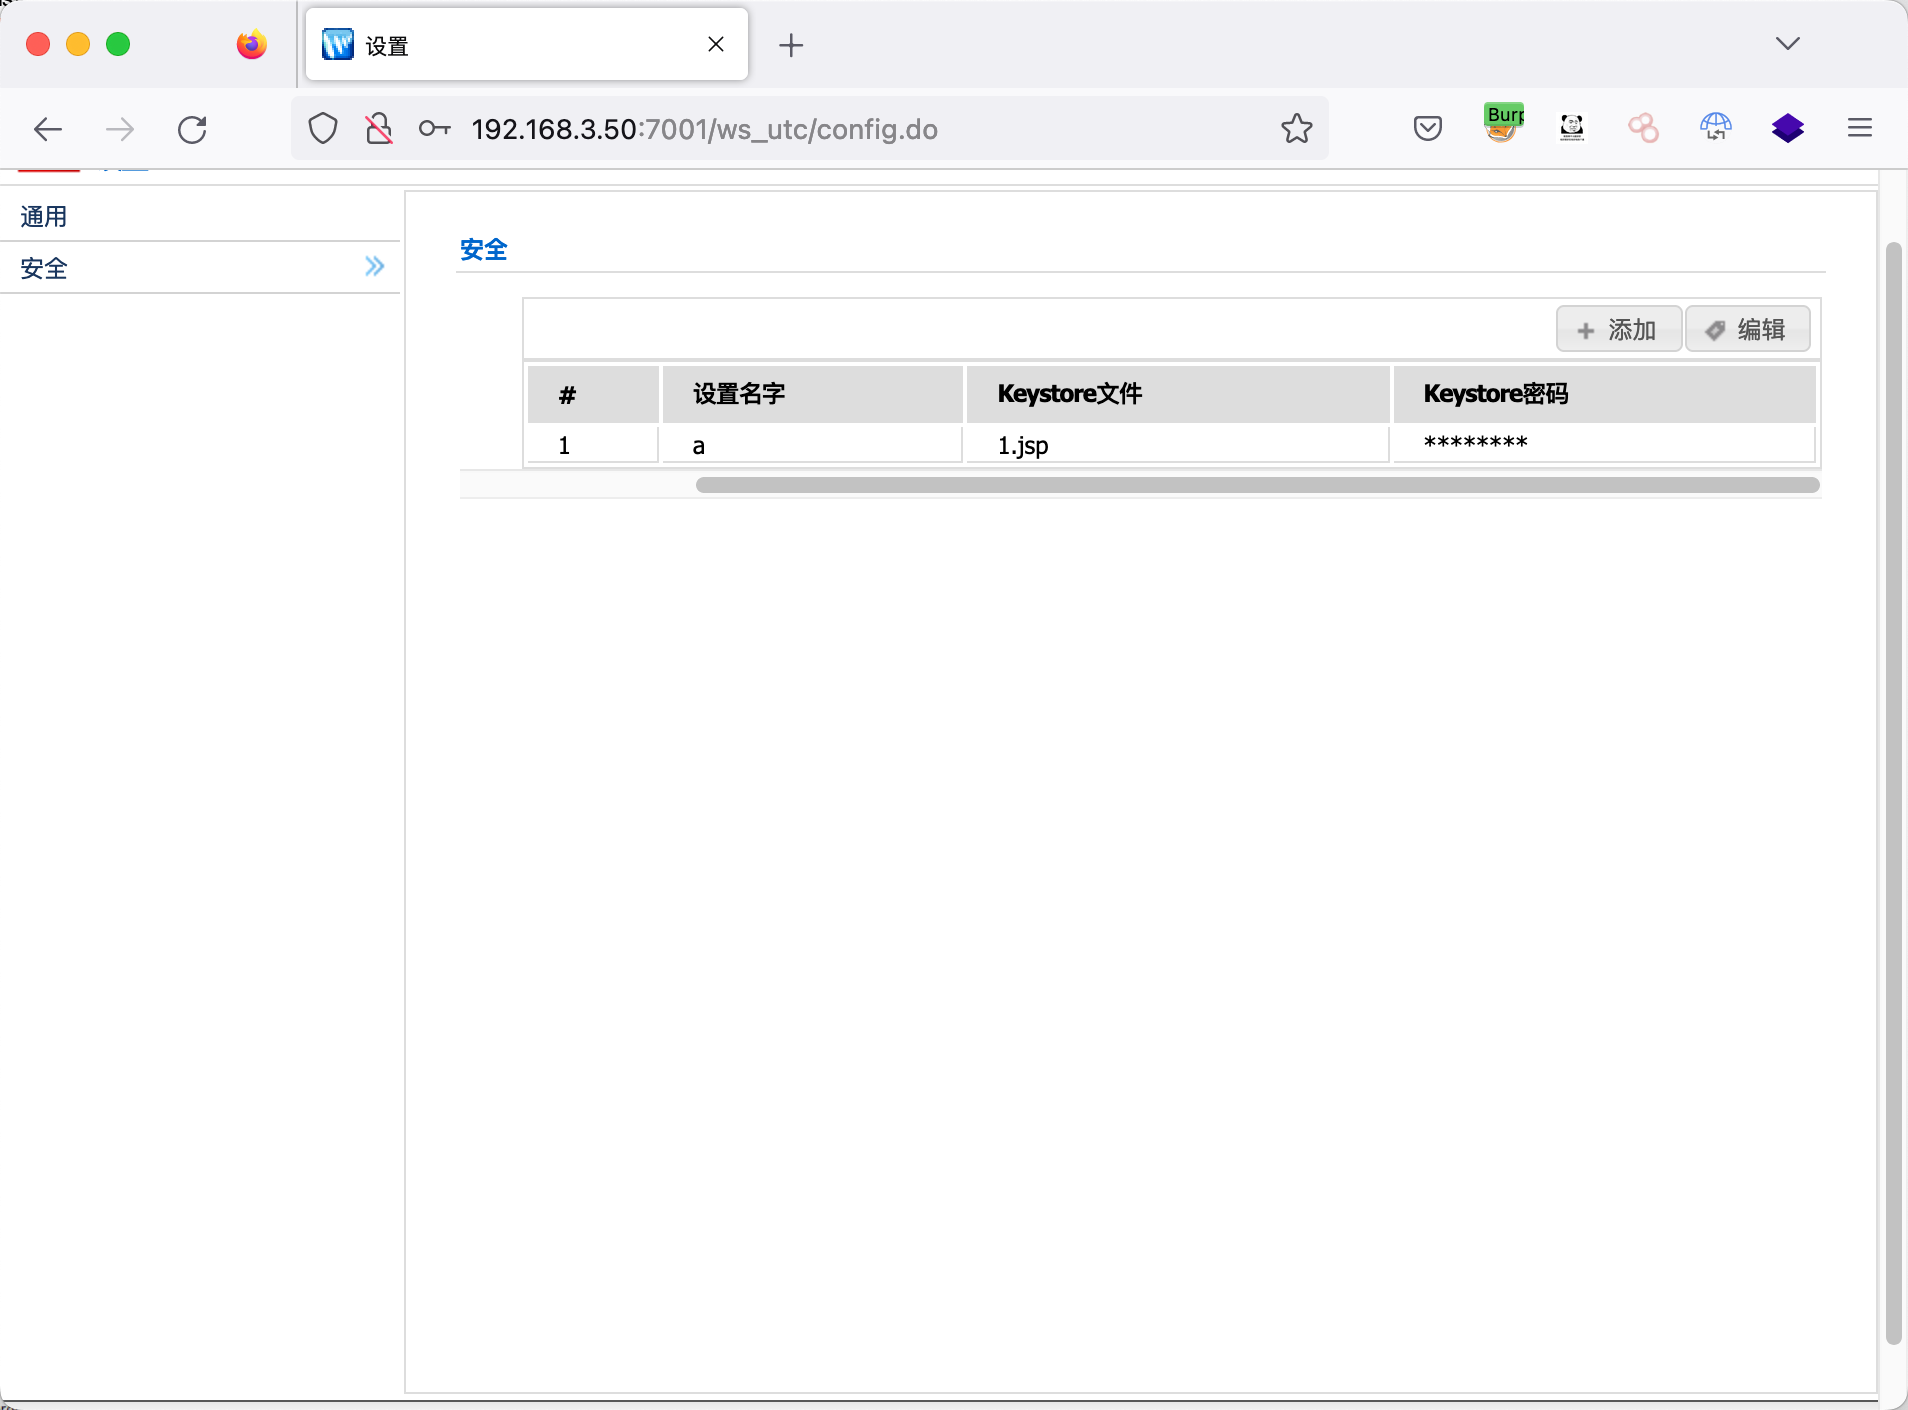Click the 添加 add button
1908x1410 pixels.
[x=1617, y=330]
